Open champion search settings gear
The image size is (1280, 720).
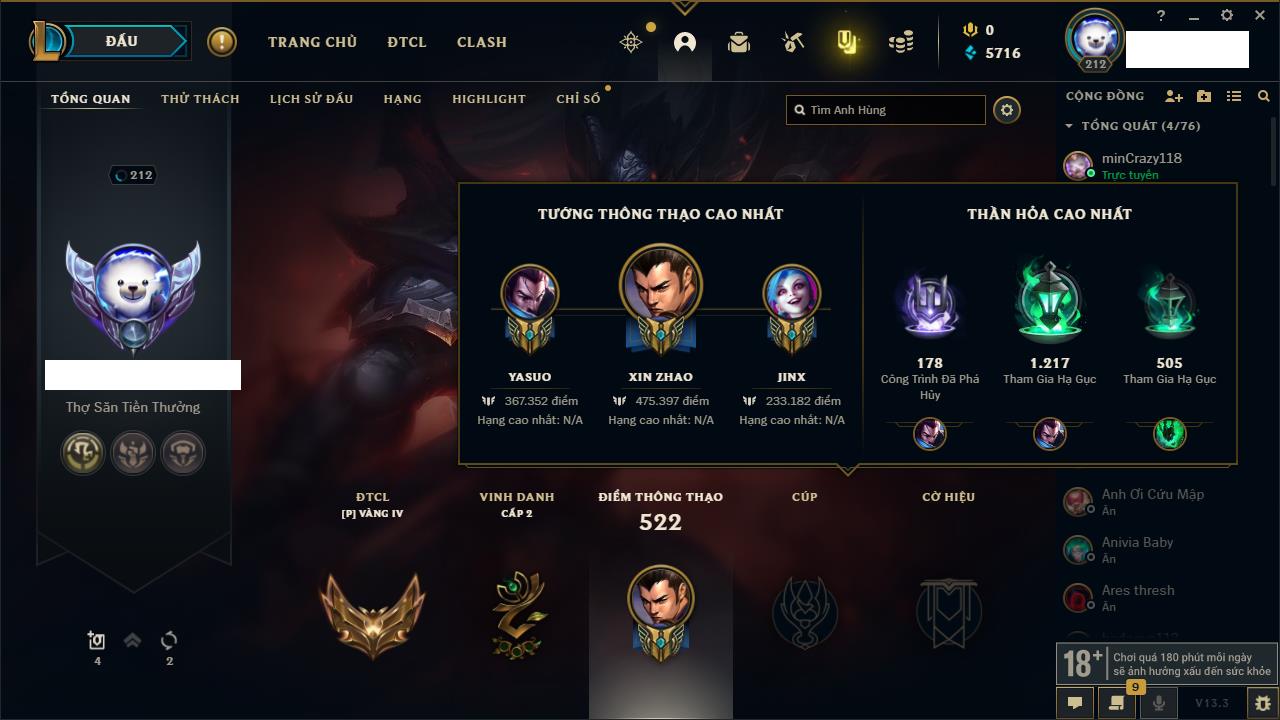click(x=1007, y=110)
